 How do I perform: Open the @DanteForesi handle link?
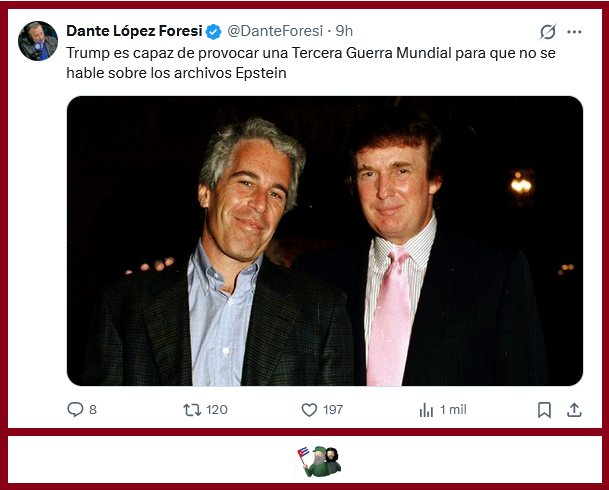pos(276,31)
